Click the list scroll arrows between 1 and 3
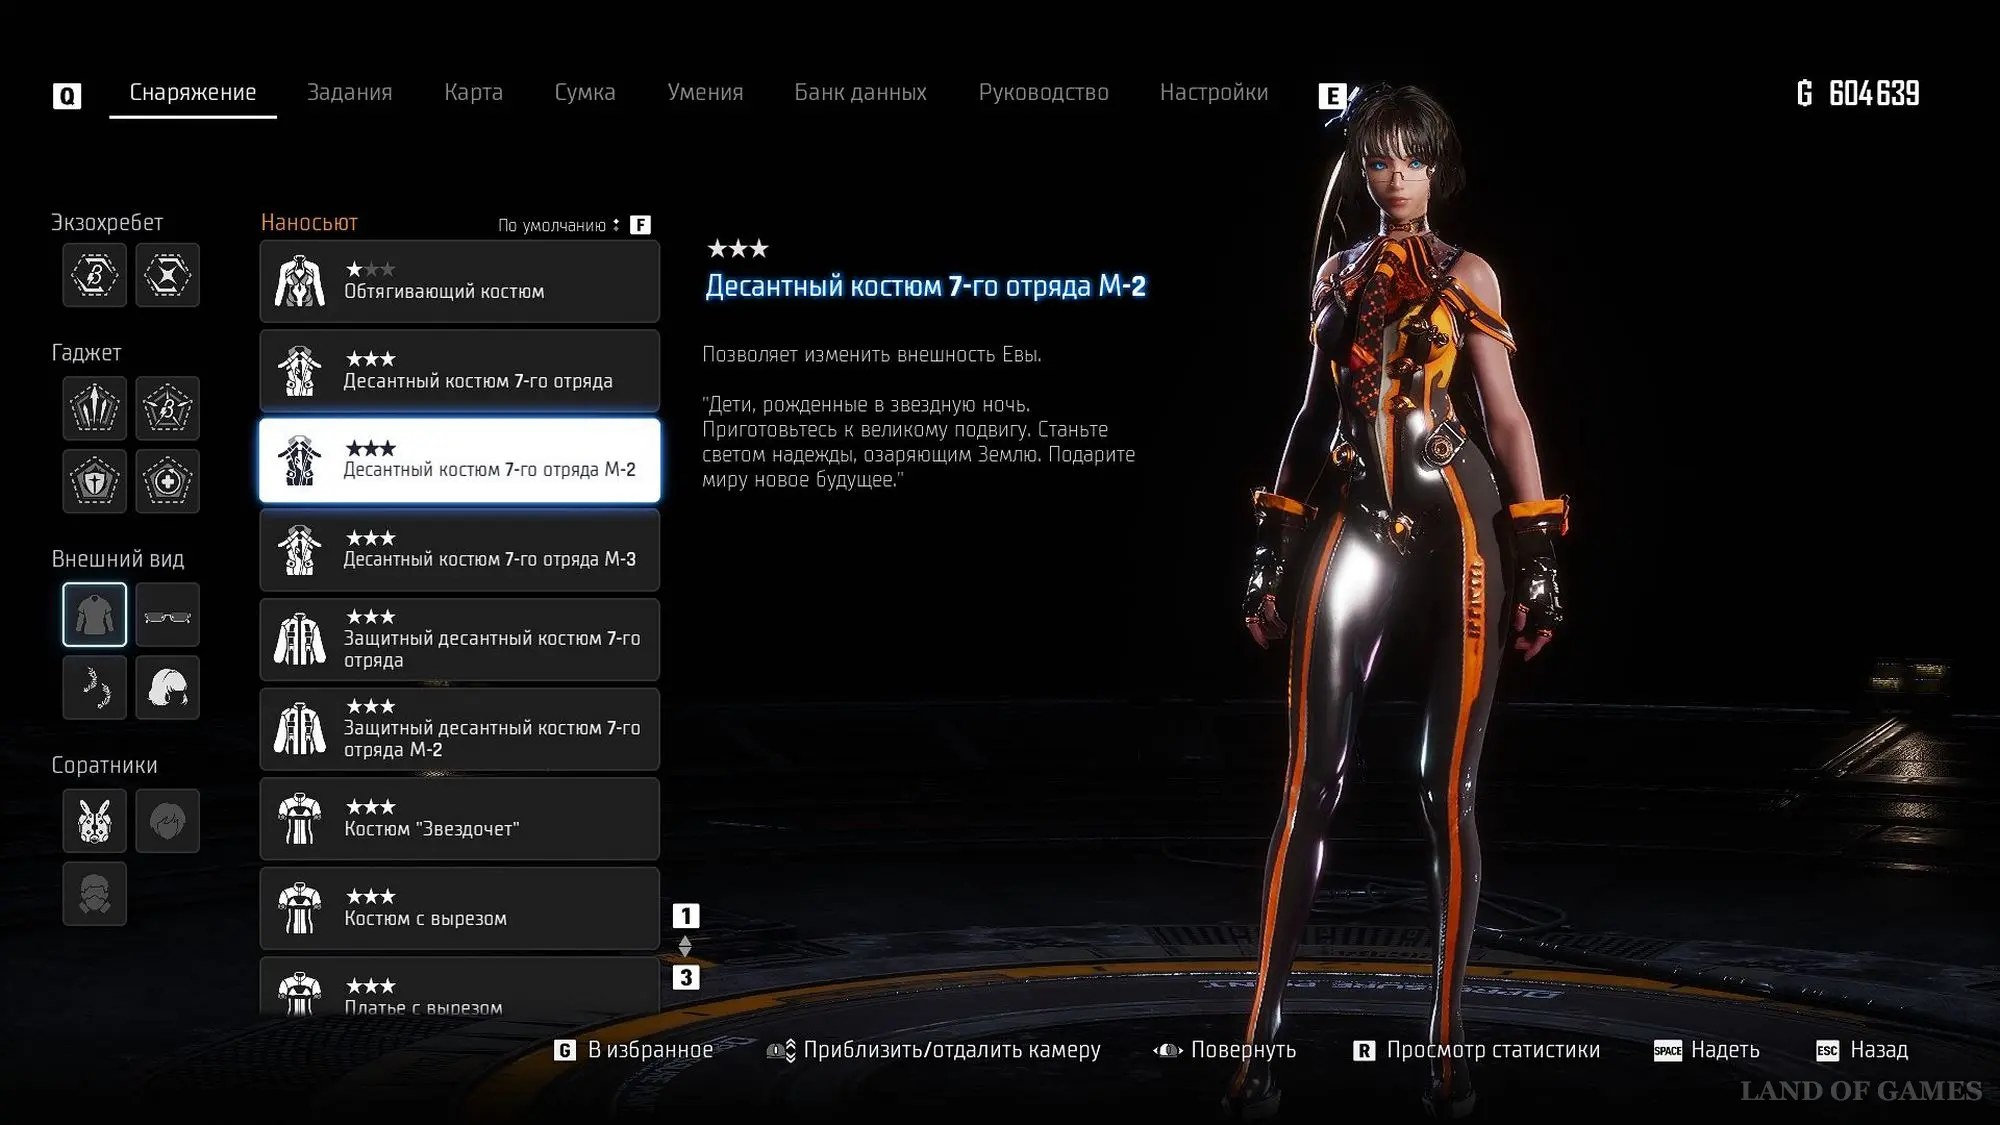2000x1125 pixels. [685, 946]
